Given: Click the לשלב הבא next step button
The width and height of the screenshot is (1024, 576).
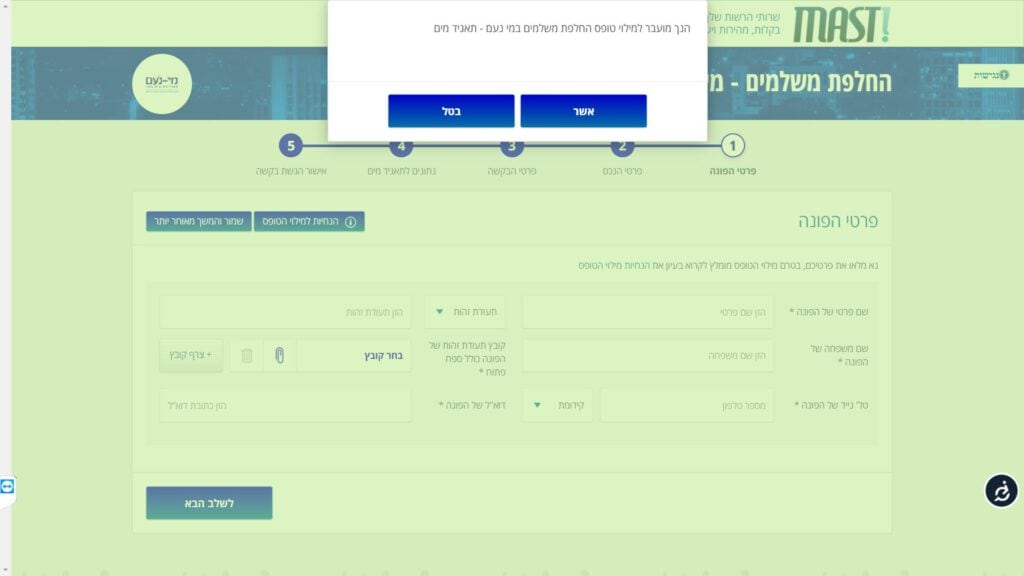Looking at the screenshot, I should (x=209, y=503).
